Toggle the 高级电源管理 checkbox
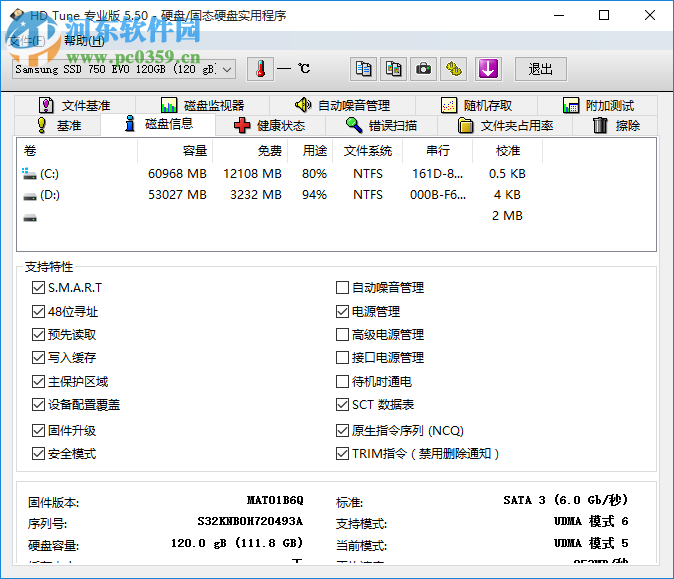Screen dimensions: 674x579 pos(342,334)
